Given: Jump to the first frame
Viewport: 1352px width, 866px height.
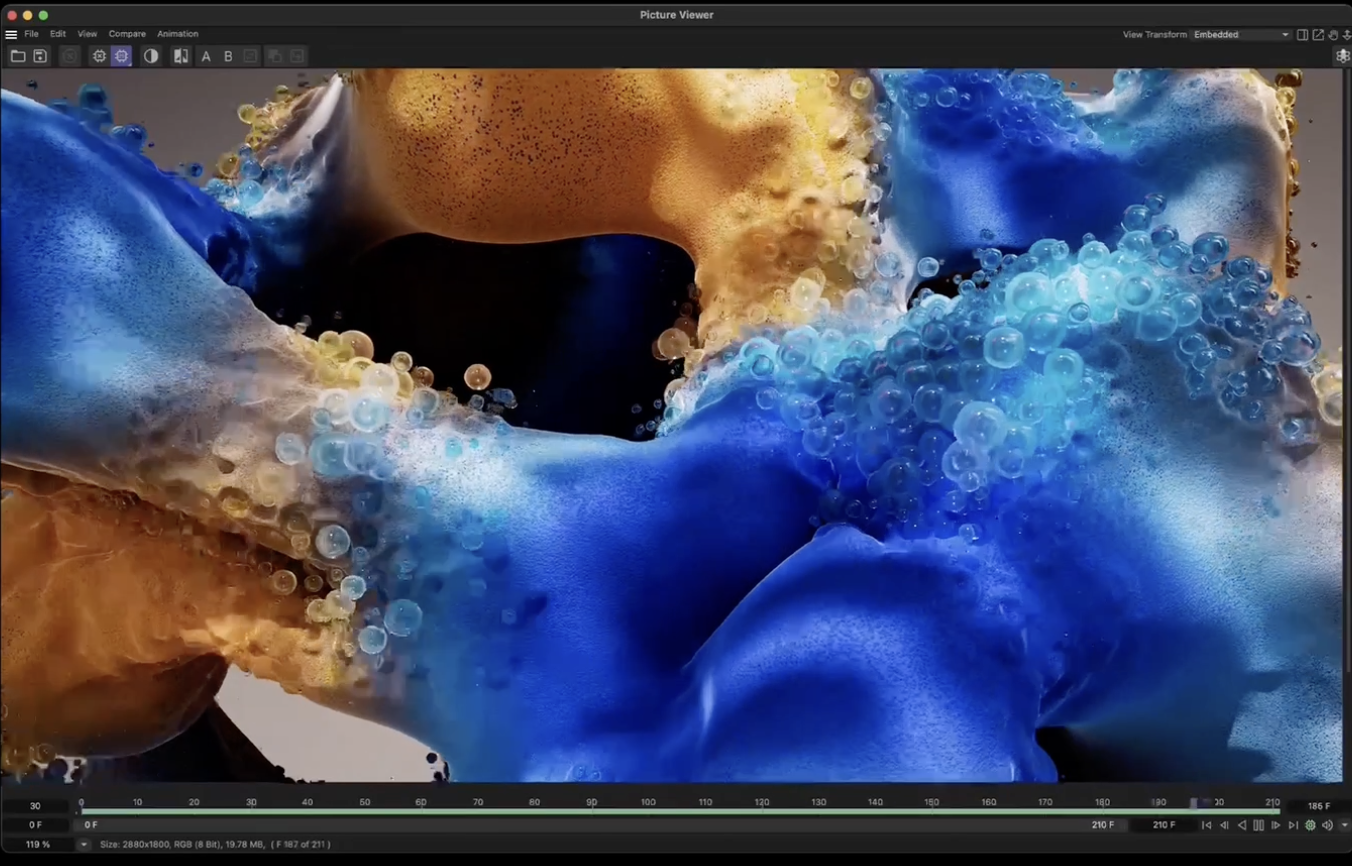Looking at the screenshot, I should tap(1207, 825).
